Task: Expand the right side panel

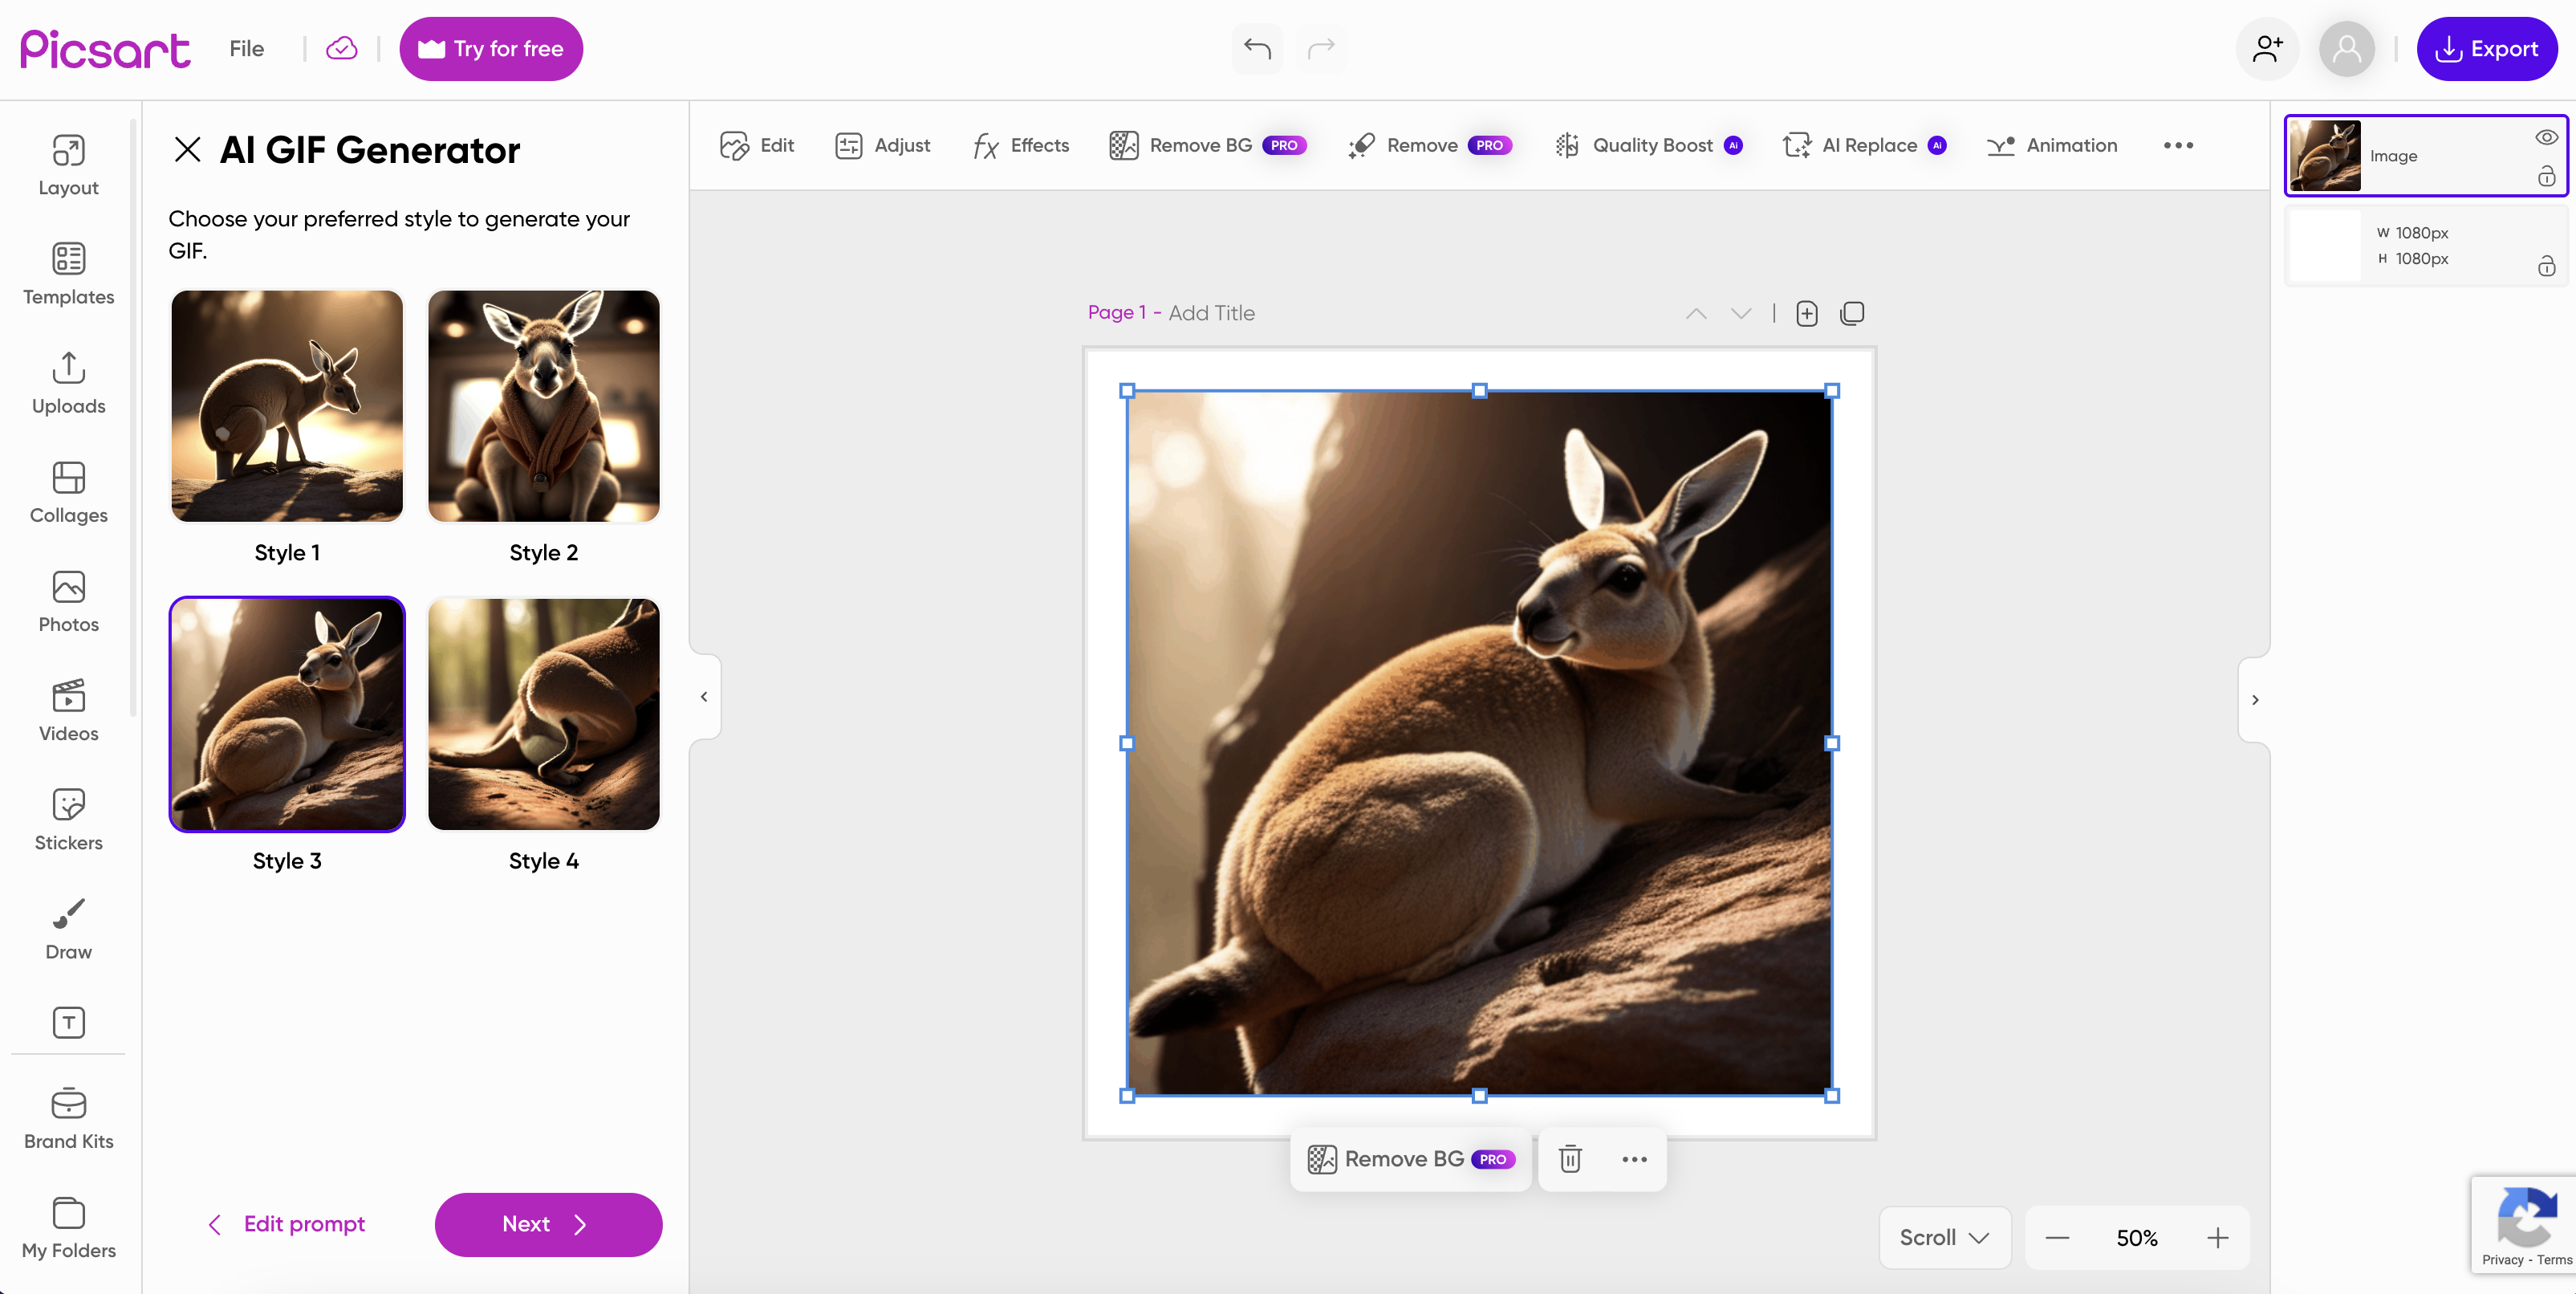Action: pyautogui.click(x=2255, y=699)
